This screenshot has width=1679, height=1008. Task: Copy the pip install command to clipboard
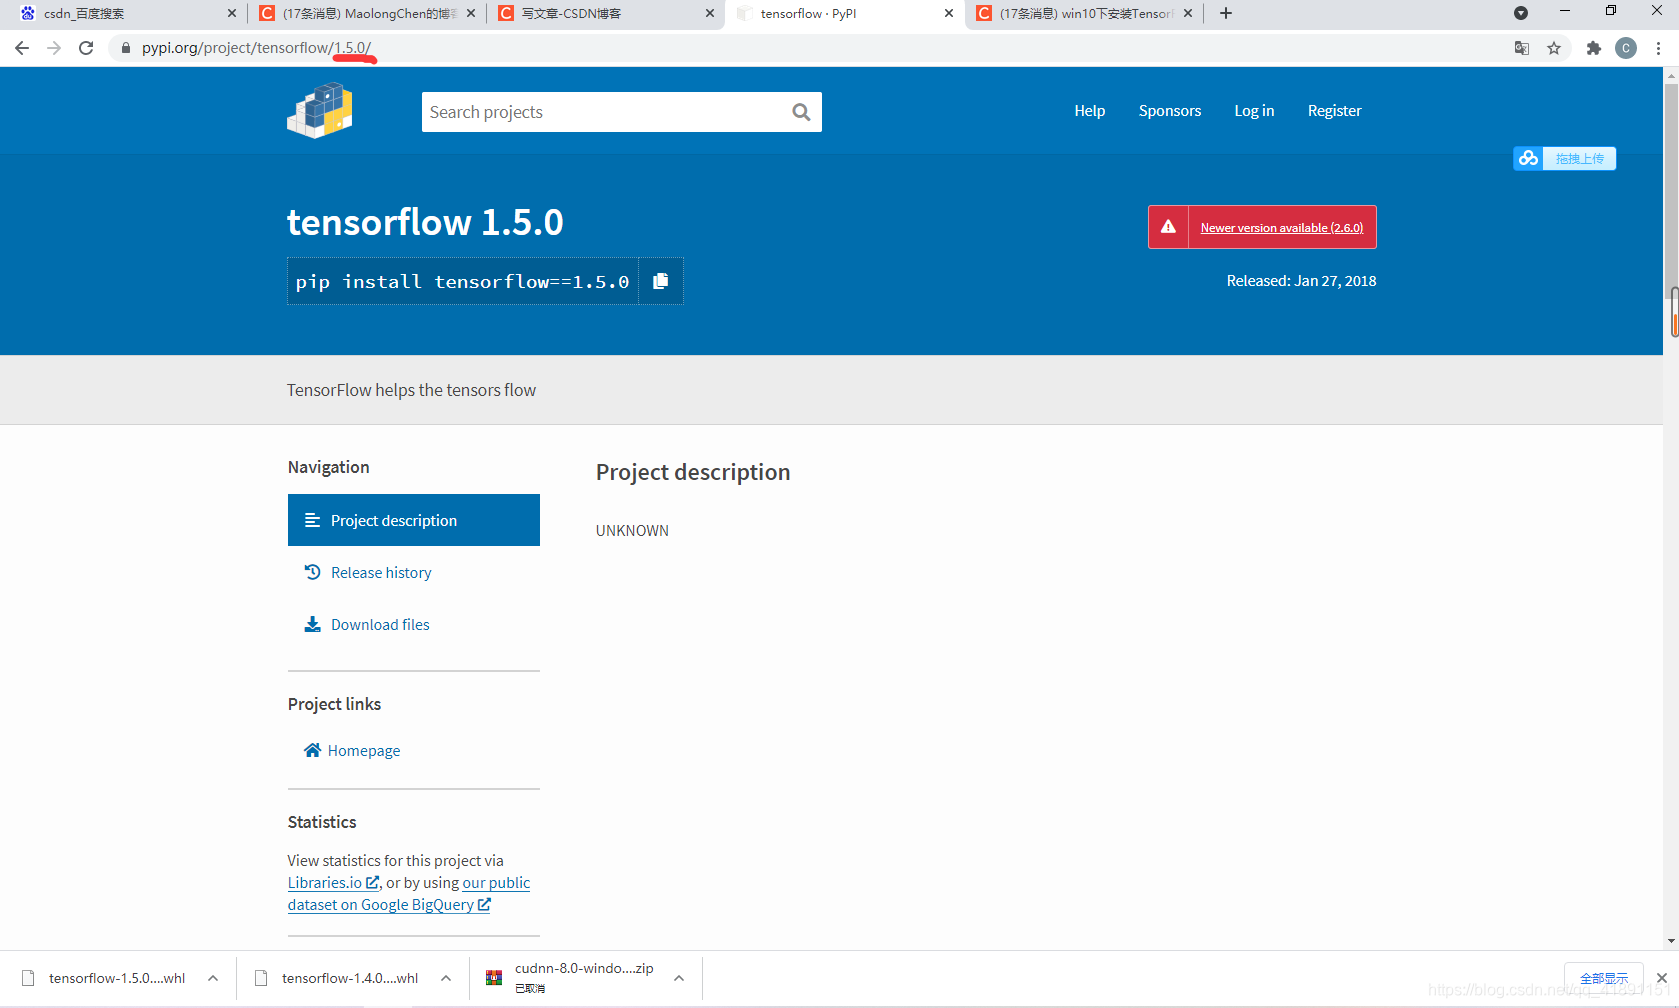coord(660,281)
